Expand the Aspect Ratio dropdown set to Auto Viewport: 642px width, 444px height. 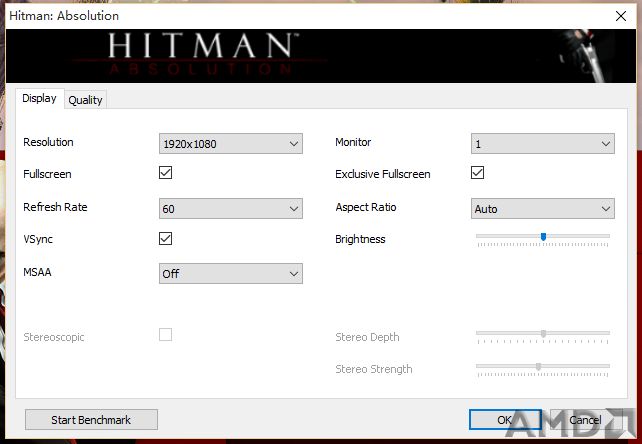click(543, 208)
